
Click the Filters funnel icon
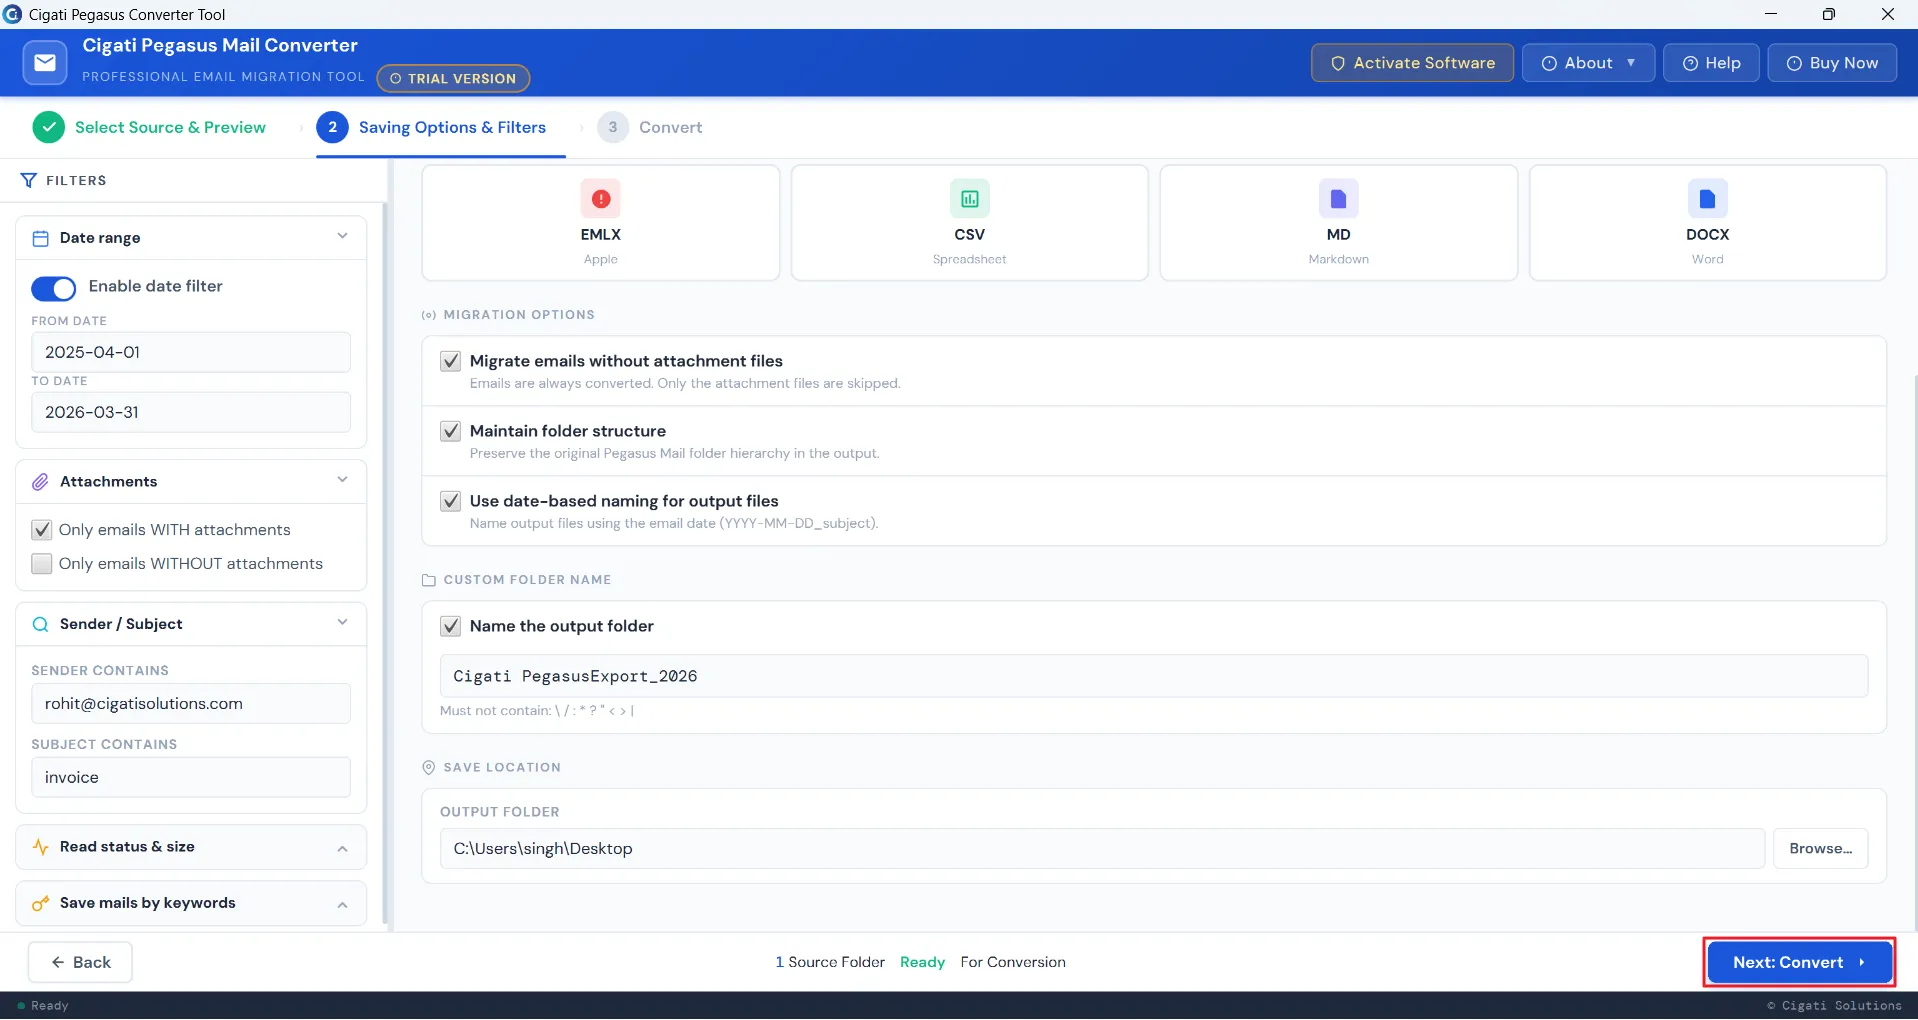(28, 180)
